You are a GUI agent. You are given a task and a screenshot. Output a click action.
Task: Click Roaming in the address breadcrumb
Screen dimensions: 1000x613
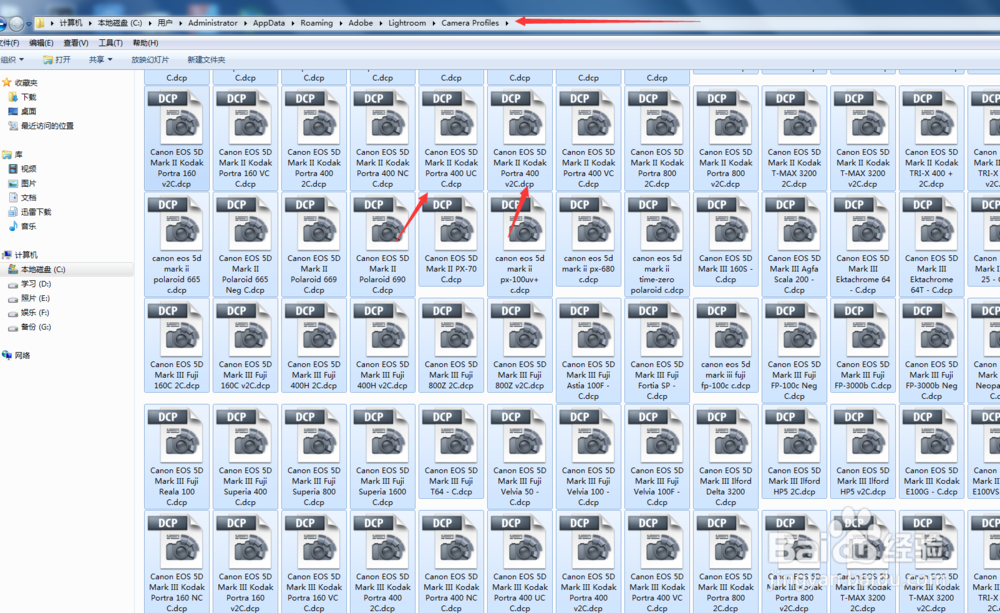click(316, 23)
